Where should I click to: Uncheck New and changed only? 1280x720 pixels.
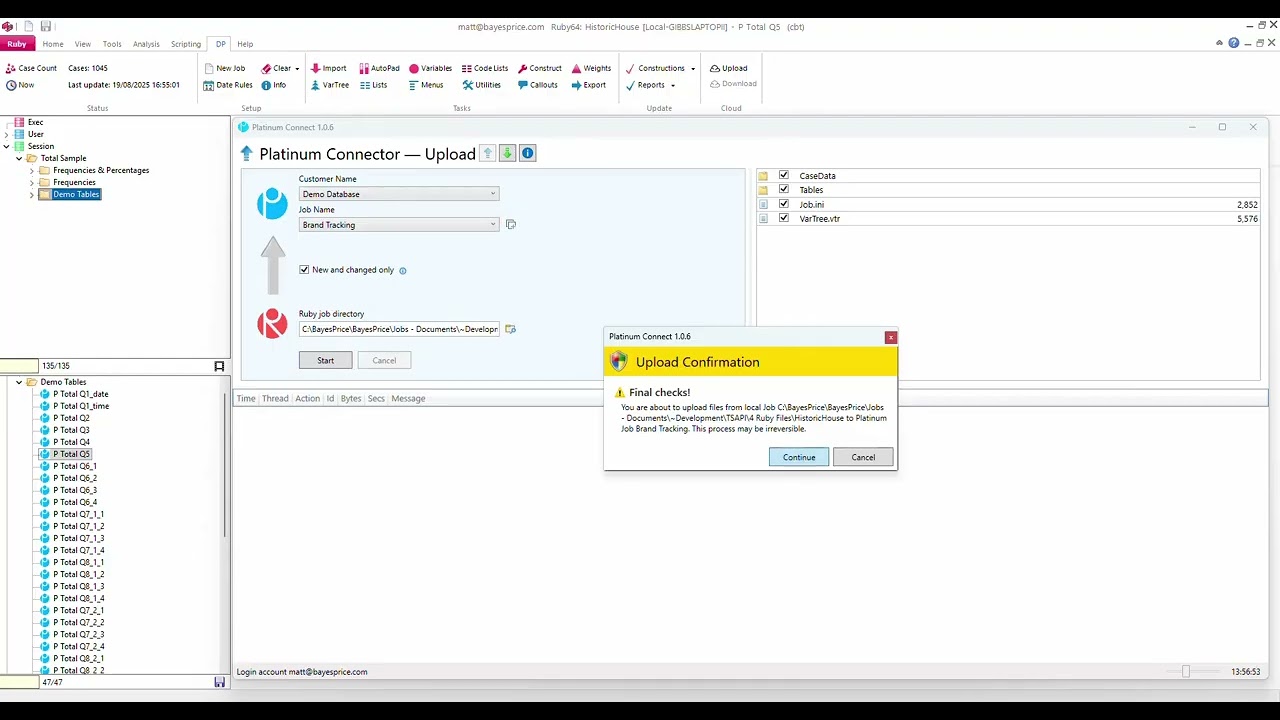[304, 270]
